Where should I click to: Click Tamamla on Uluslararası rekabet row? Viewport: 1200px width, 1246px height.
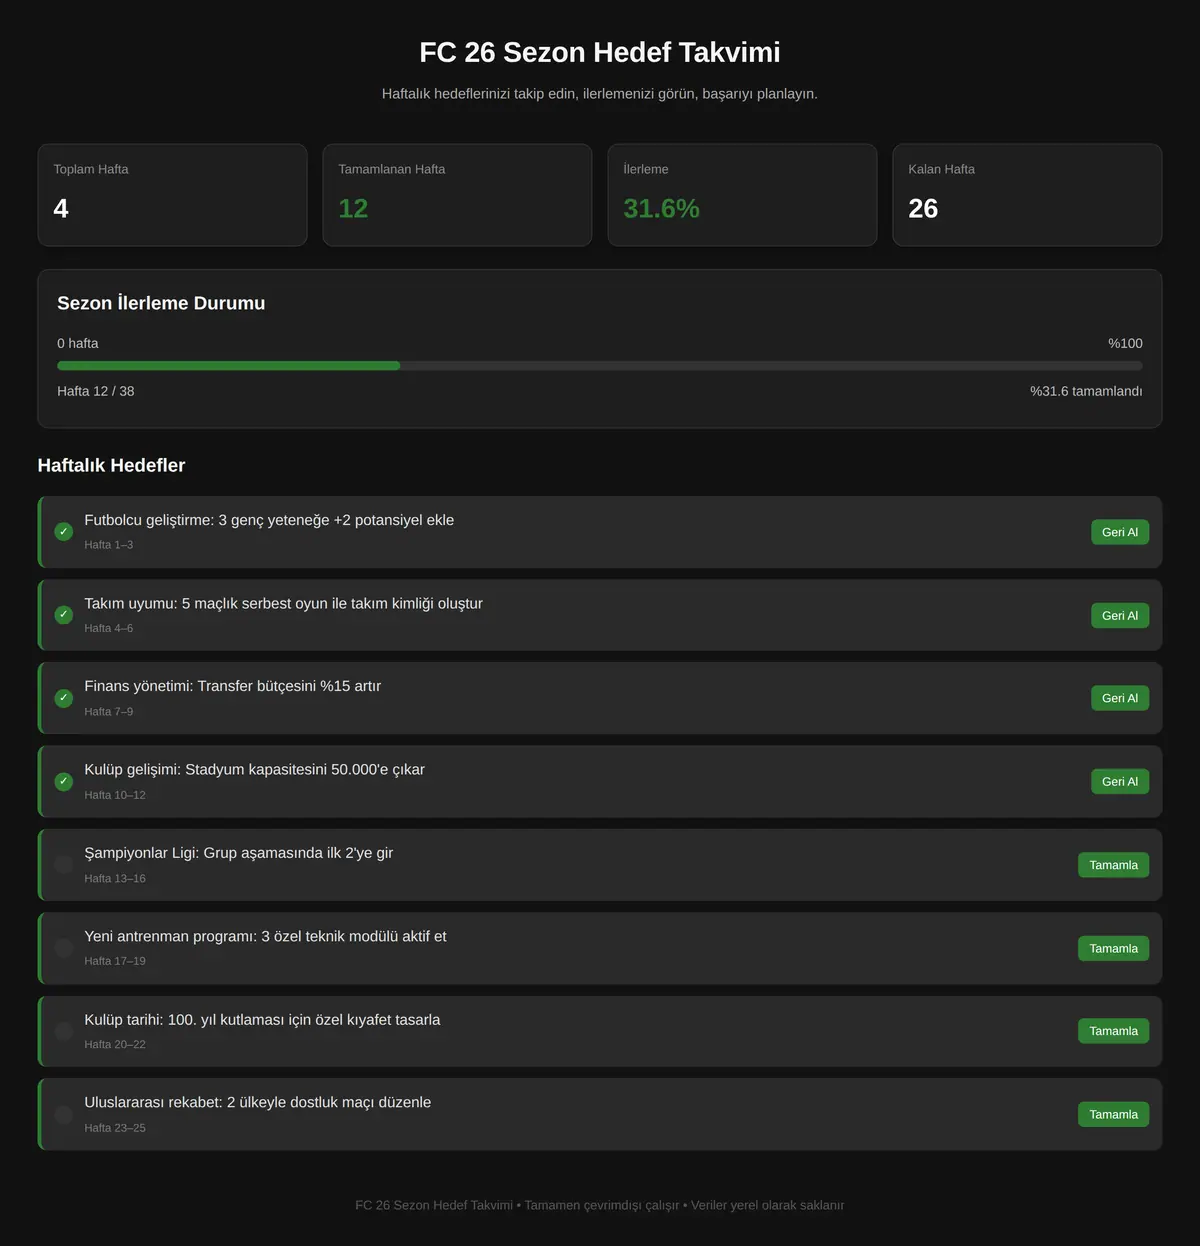click(1113, 1114)
